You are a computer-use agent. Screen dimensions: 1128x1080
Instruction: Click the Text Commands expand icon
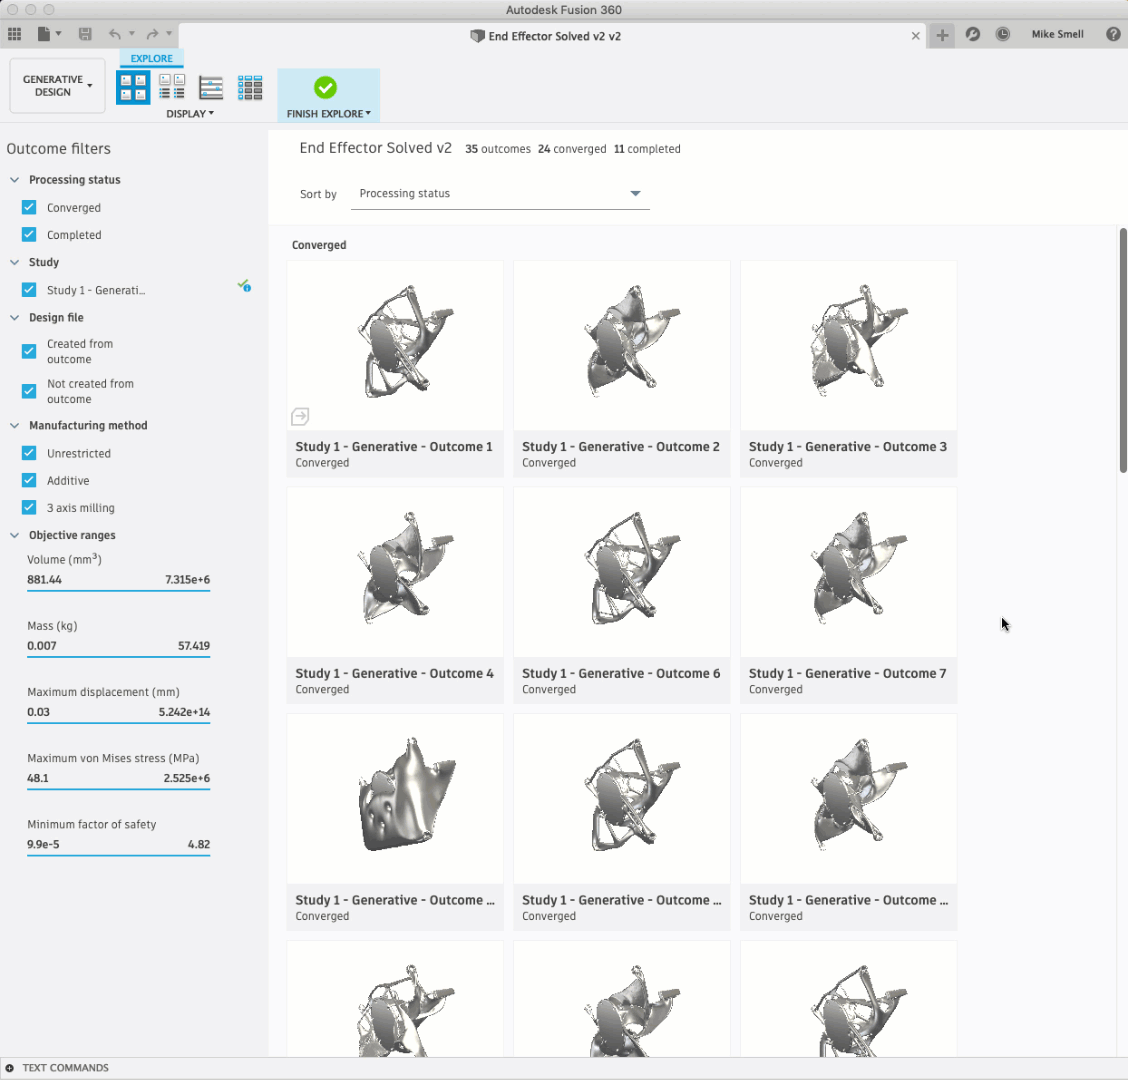pos(9,1068)
